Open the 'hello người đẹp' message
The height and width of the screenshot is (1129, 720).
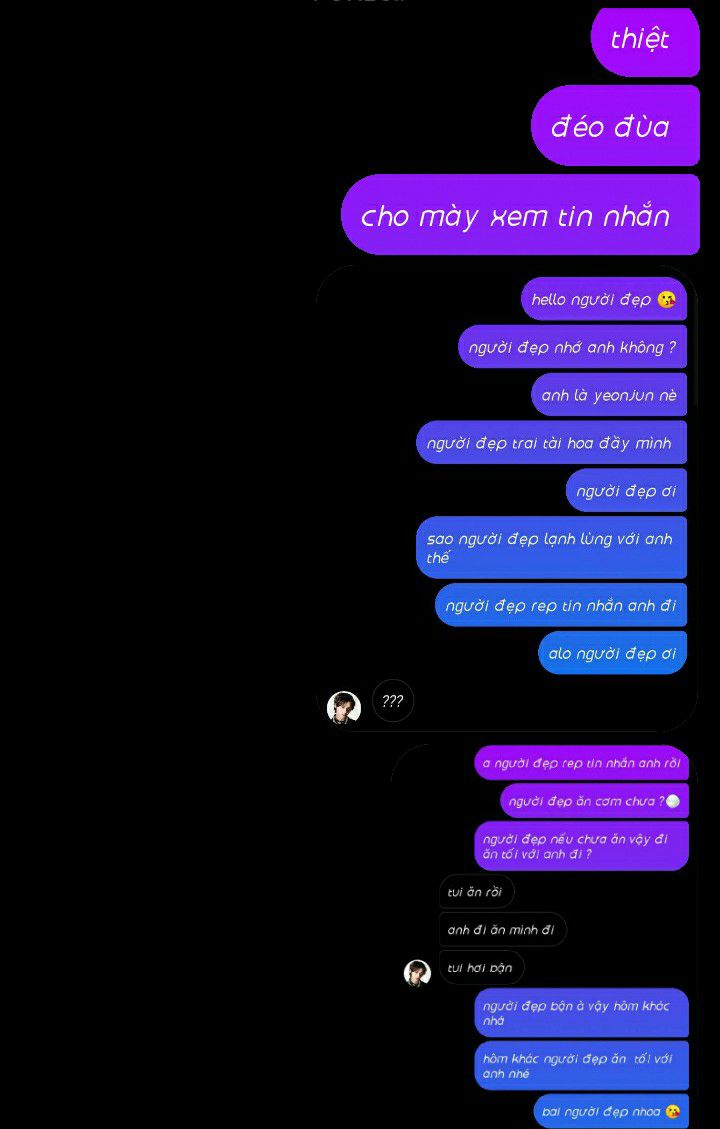pos(603,299)
